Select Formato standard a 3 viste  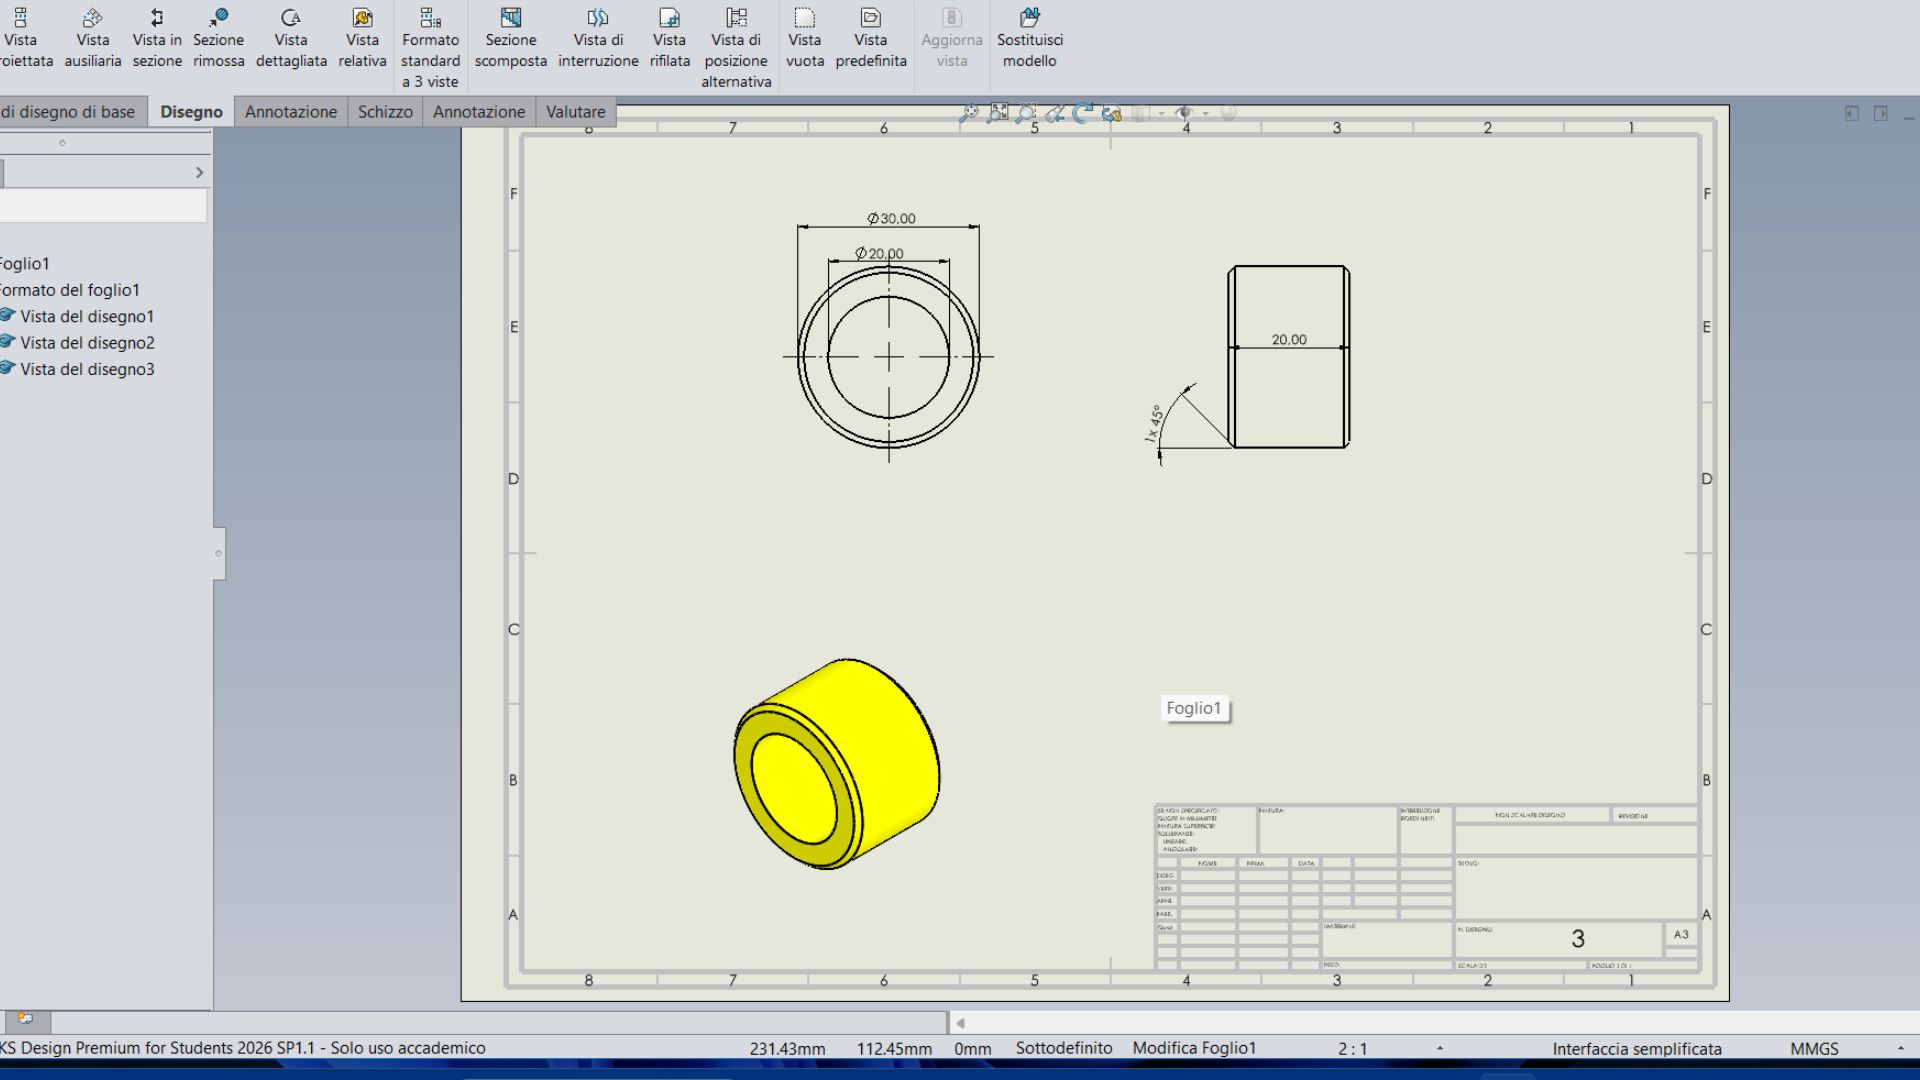[430, 47]
